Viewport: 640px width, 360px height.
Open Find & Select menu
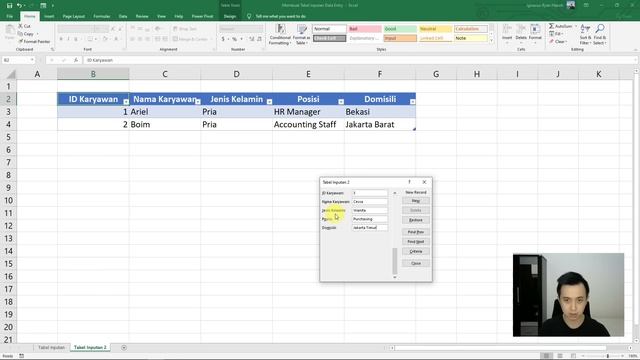(x=600, y=34)
